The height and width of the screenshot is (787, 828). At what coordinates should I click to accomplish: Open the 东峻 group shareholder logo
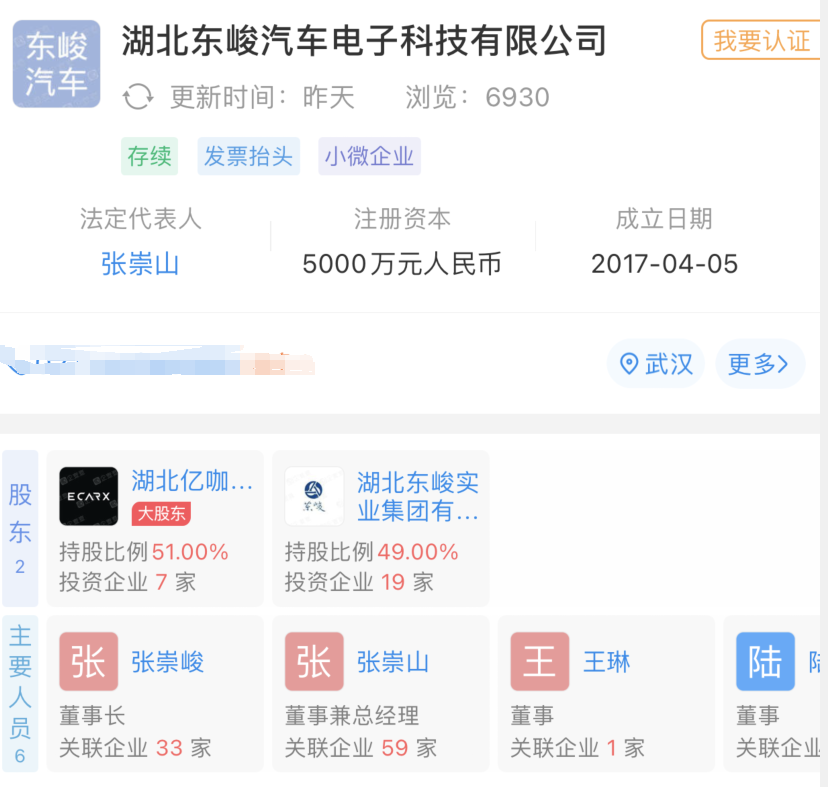tap(314, 496)
